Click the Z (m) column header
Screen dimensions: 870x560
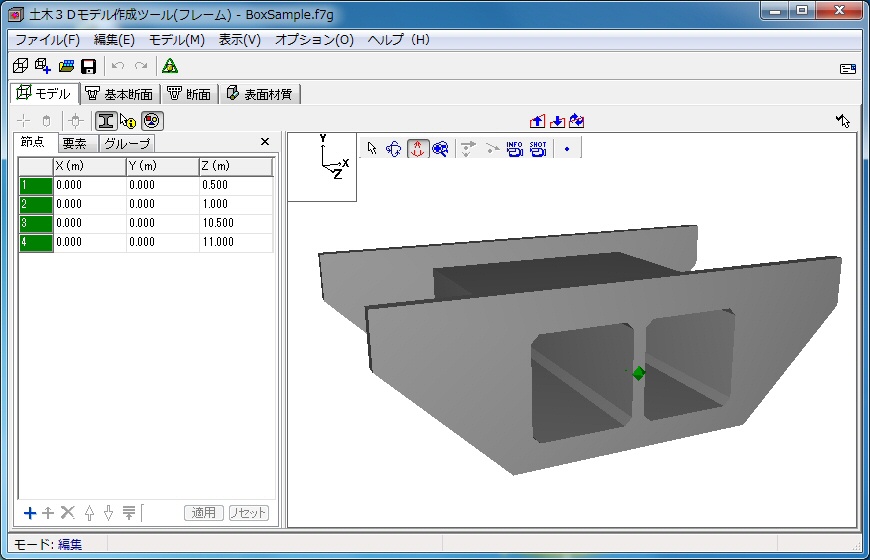coord(236,166)
